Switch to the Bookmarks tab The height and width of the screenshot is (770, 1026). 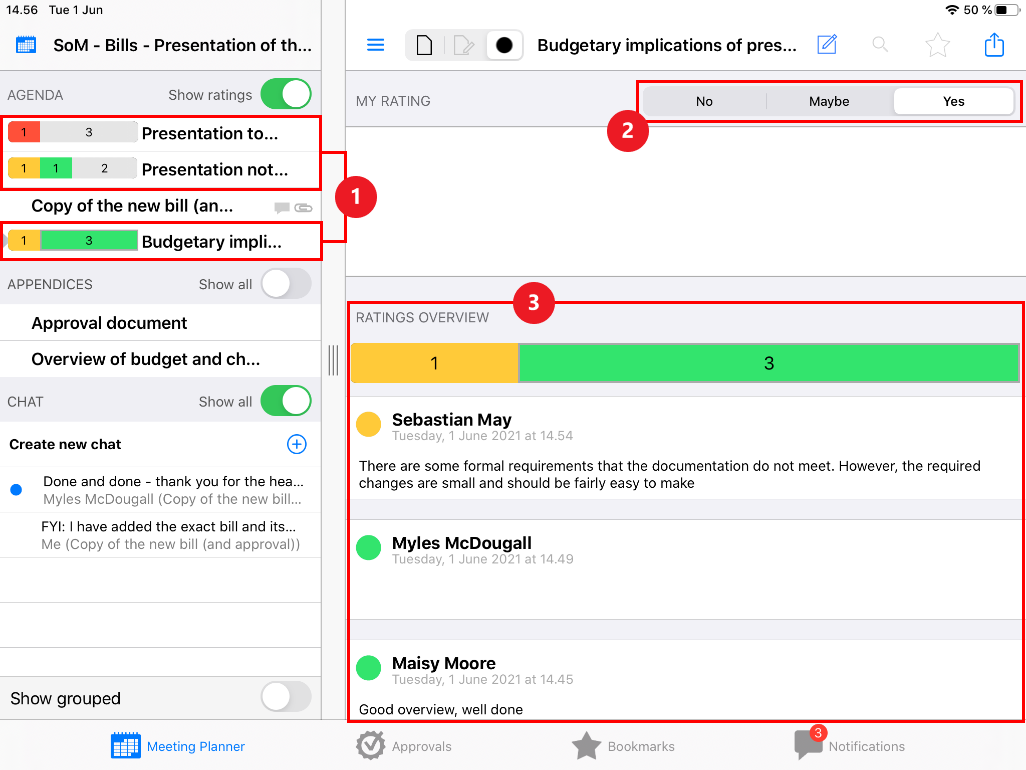click(x=623, y=746)
